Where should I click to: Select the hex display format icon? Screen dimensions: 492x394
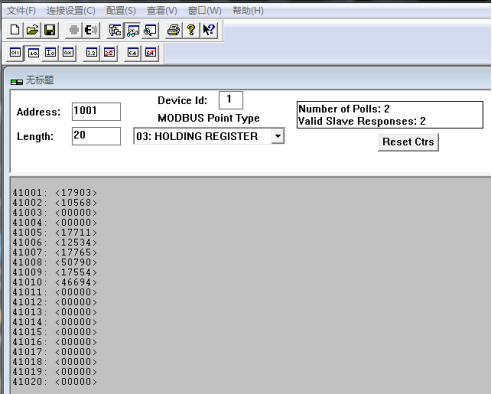click(68, 53)
